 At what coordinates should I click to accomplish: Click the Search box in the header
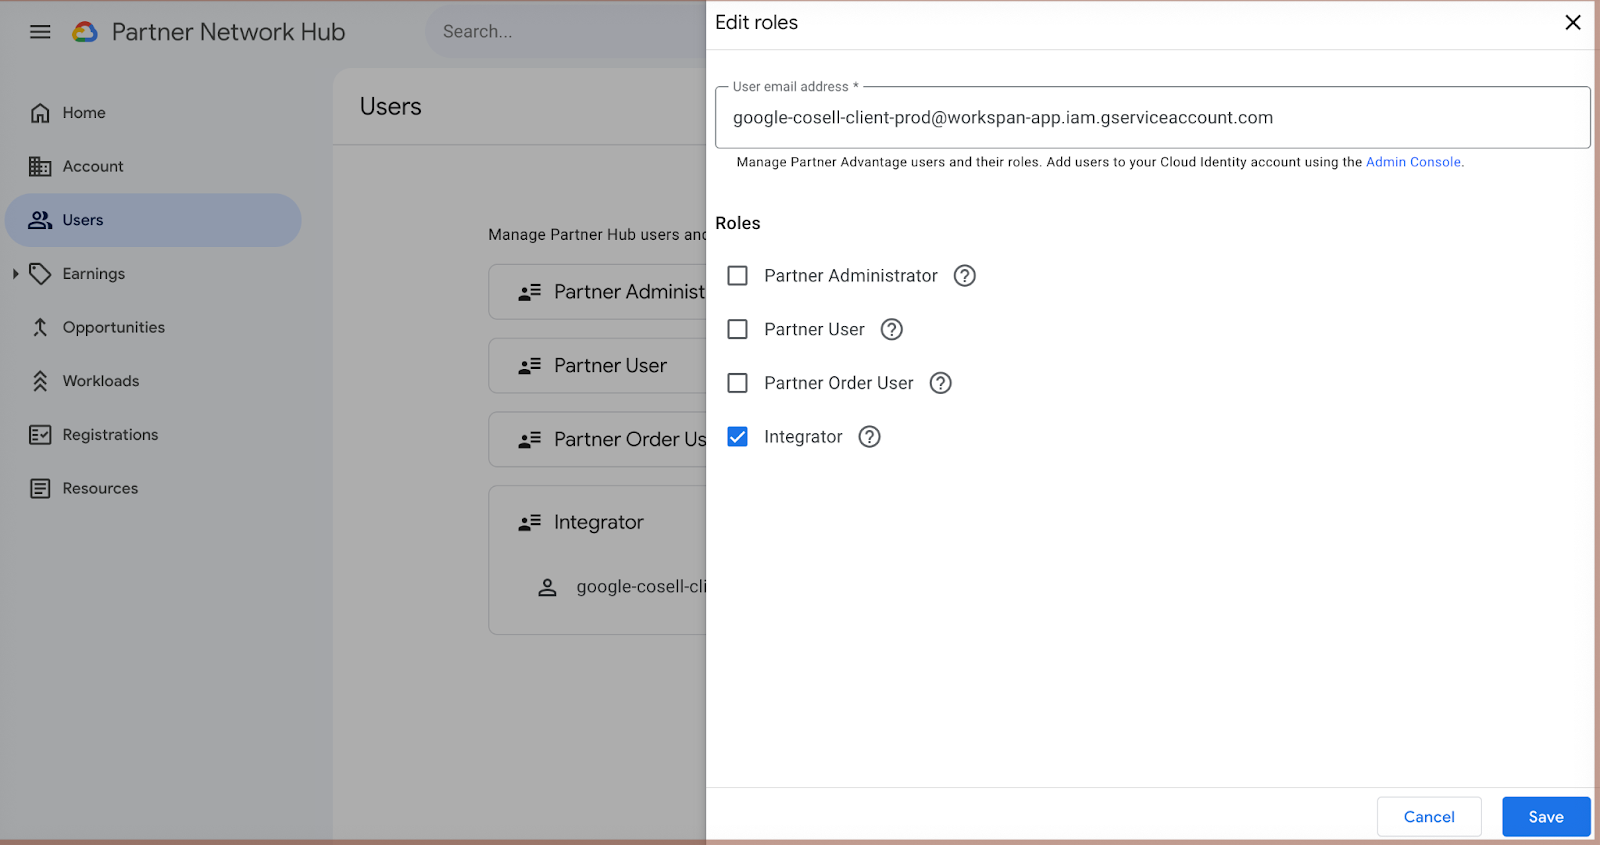(566, 32)
